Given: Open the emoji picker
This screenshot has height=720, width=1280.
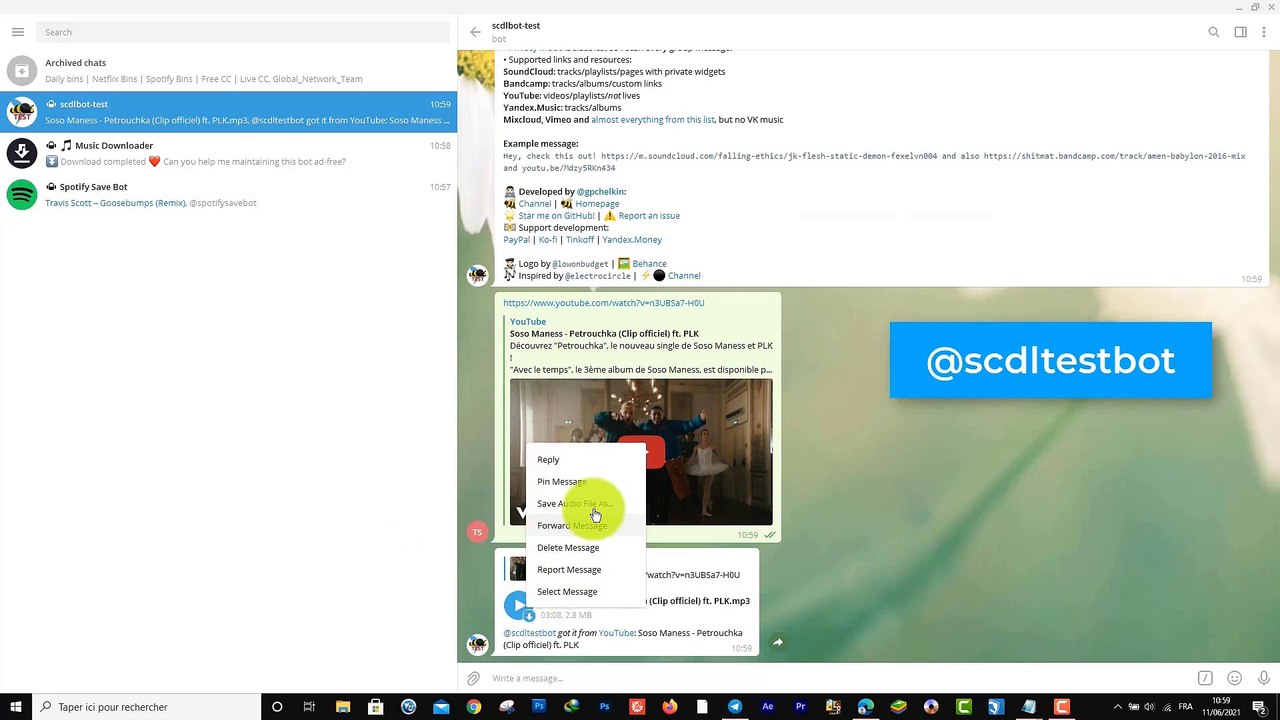Looking at the screenshot, I should [1235, 678].
